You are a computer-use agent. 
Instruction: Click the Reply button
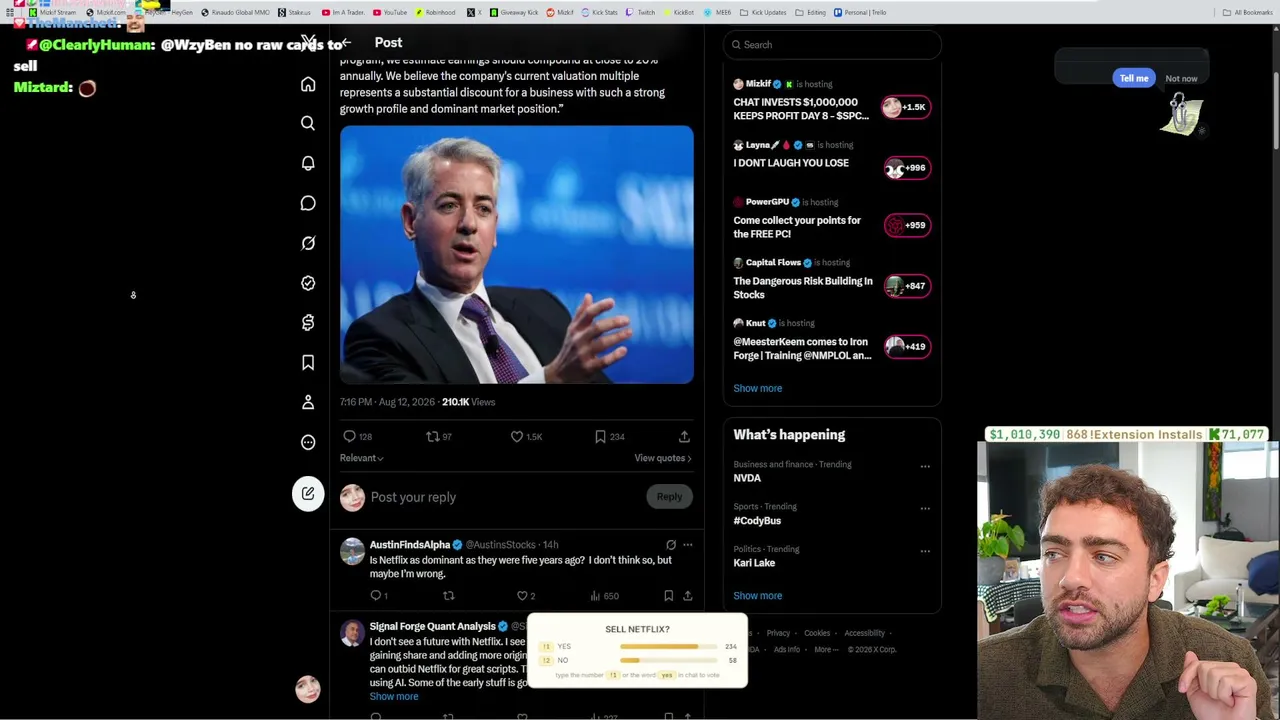[x=669, y=497]
